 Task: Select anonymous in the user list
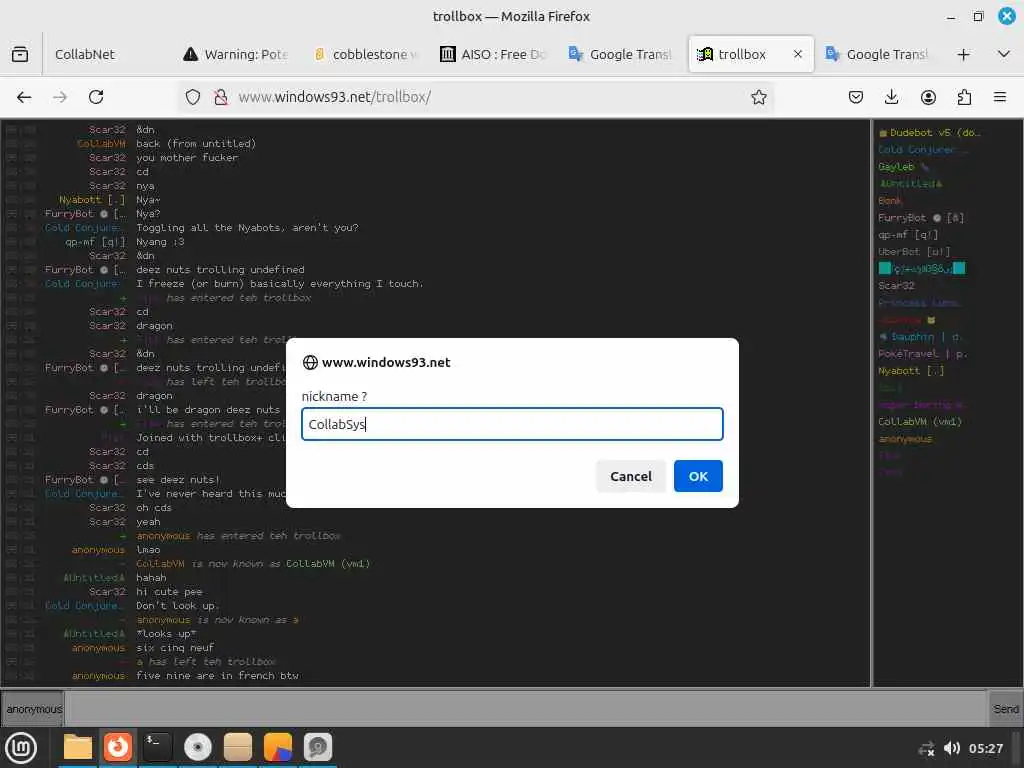(x=905, y=438)
